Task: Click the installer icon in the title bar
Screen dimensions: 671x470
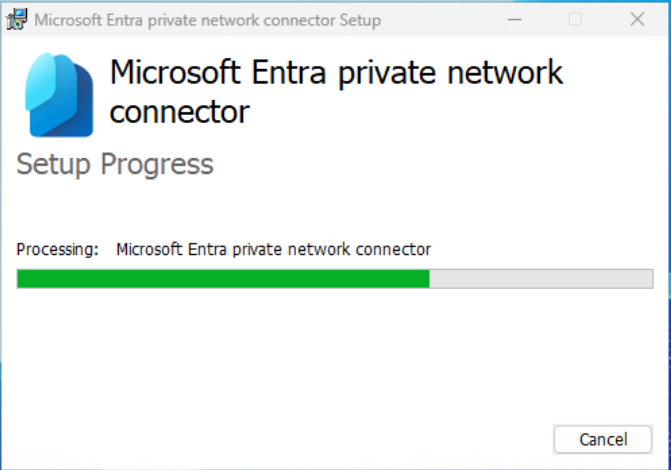Action: (x=17, y=20)
